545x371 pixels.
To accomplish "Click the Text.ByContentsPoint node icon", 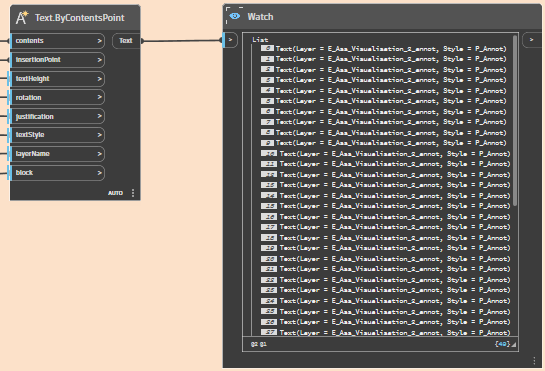I will pos(22,17).
